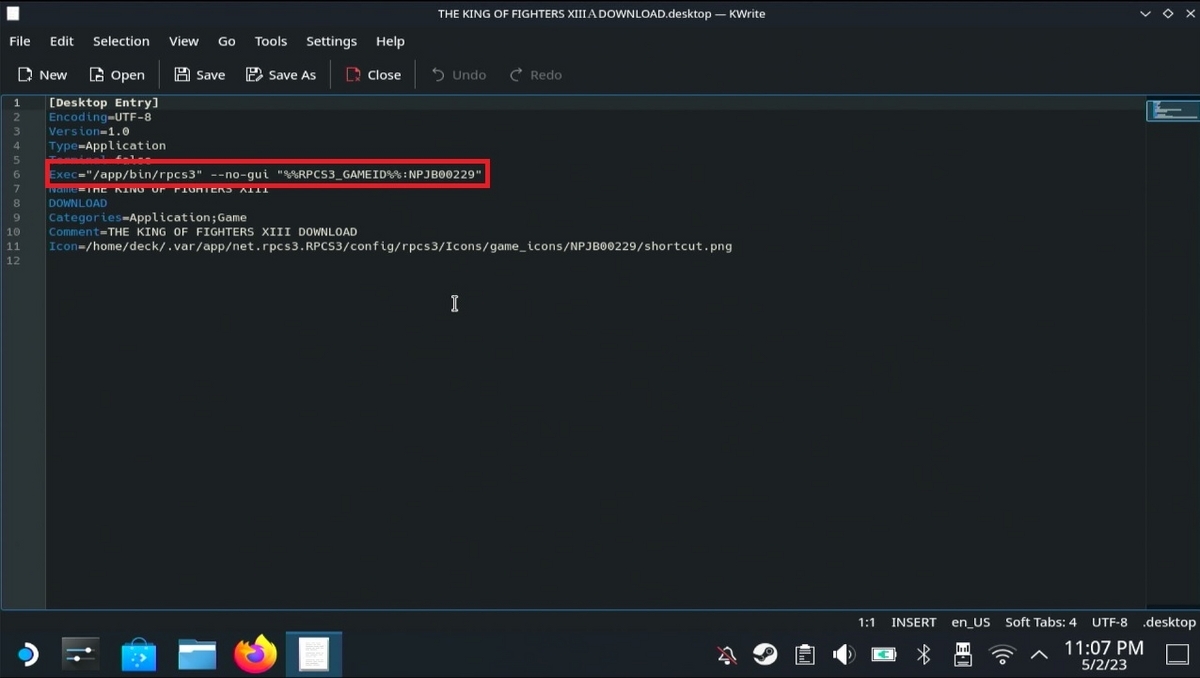Open the removable devices tray icon

tap(963, 655)
